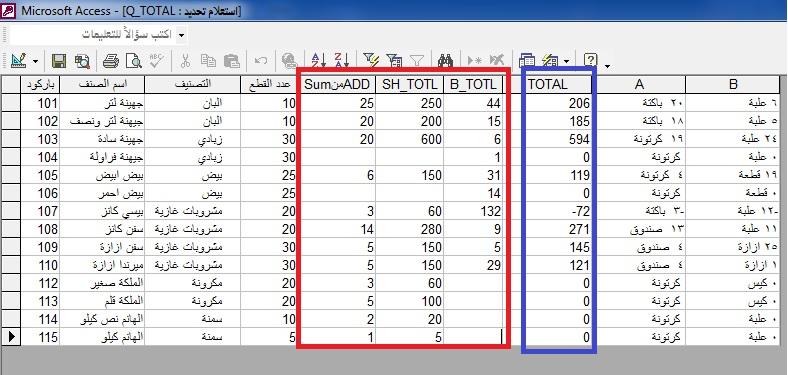Click TOTAL cell showing 594
The height and width of the screenshot is (375, 788).
[559, 139]
